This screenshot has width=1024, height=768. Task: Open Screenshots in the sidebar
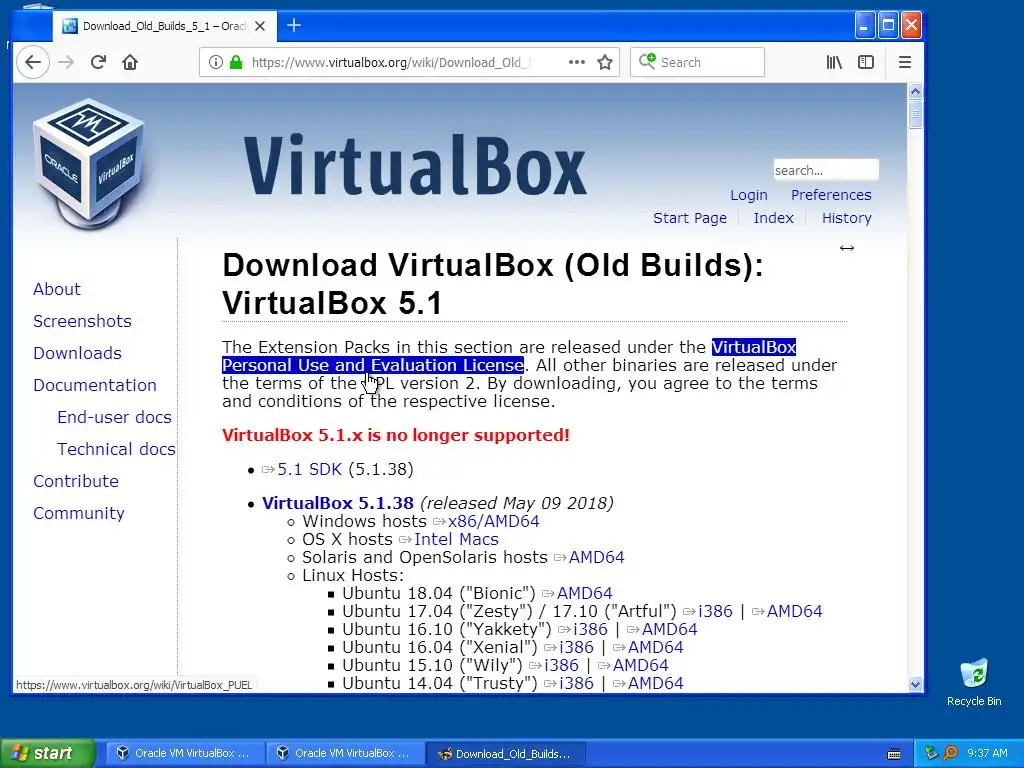(x=82, y=321)
